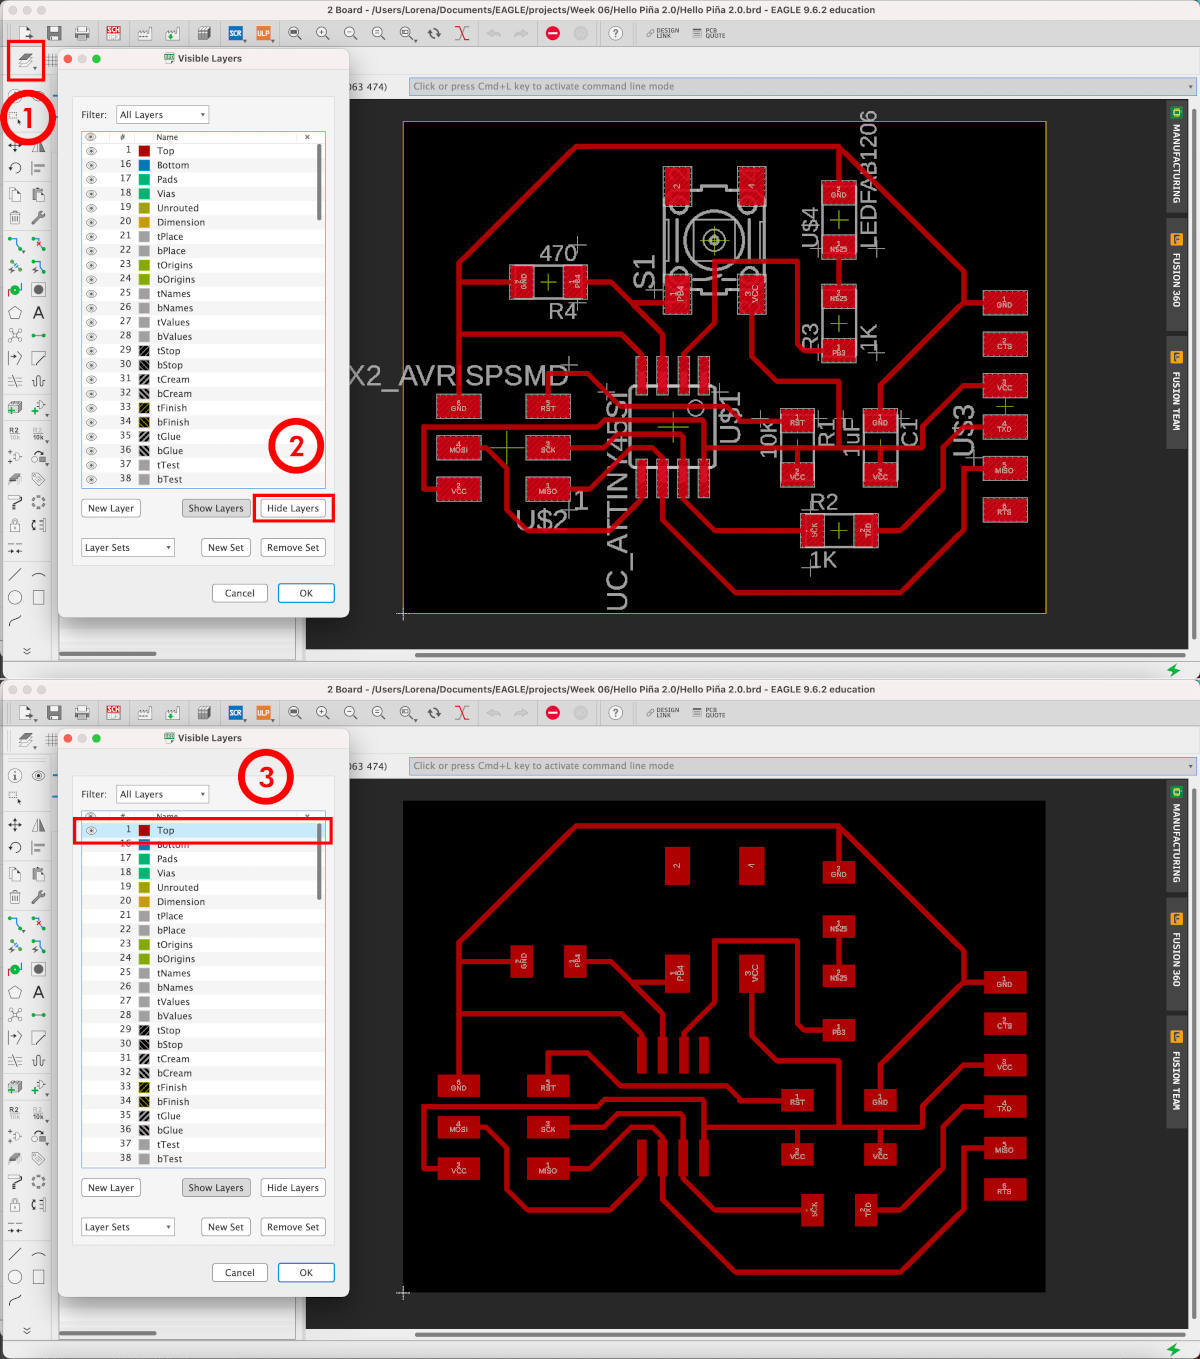Select the Line tool in lower window sidebar
Screen dimensions: 1200x1359
point(15,1254)
